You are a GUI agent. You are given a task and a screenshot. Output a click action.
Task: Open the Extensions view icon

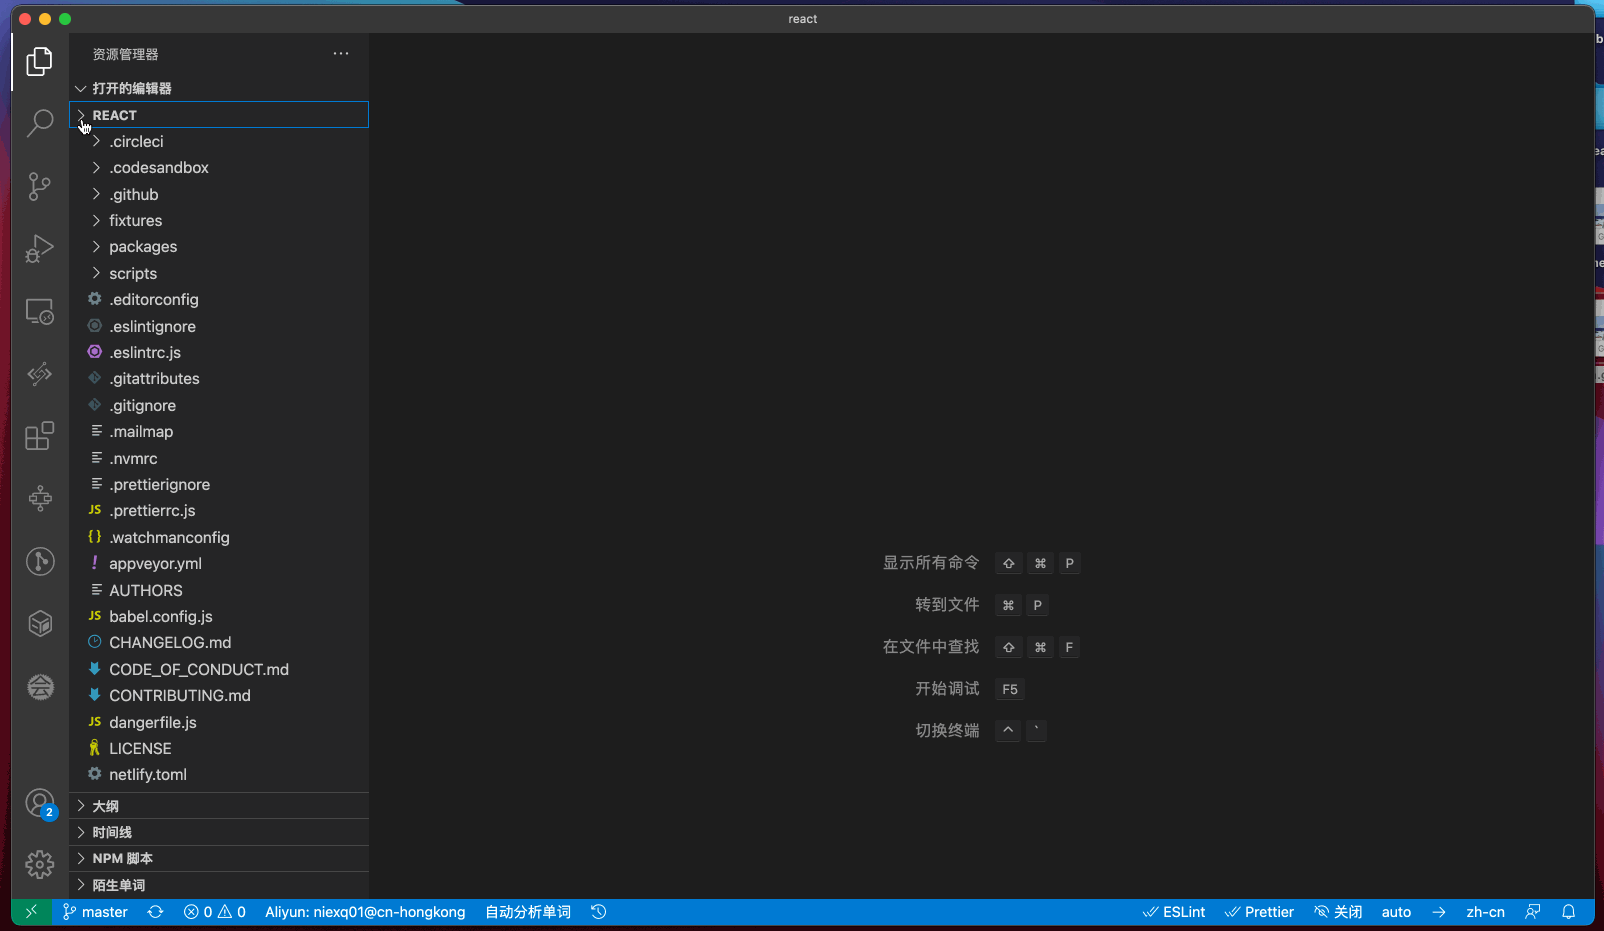[39, 436]
